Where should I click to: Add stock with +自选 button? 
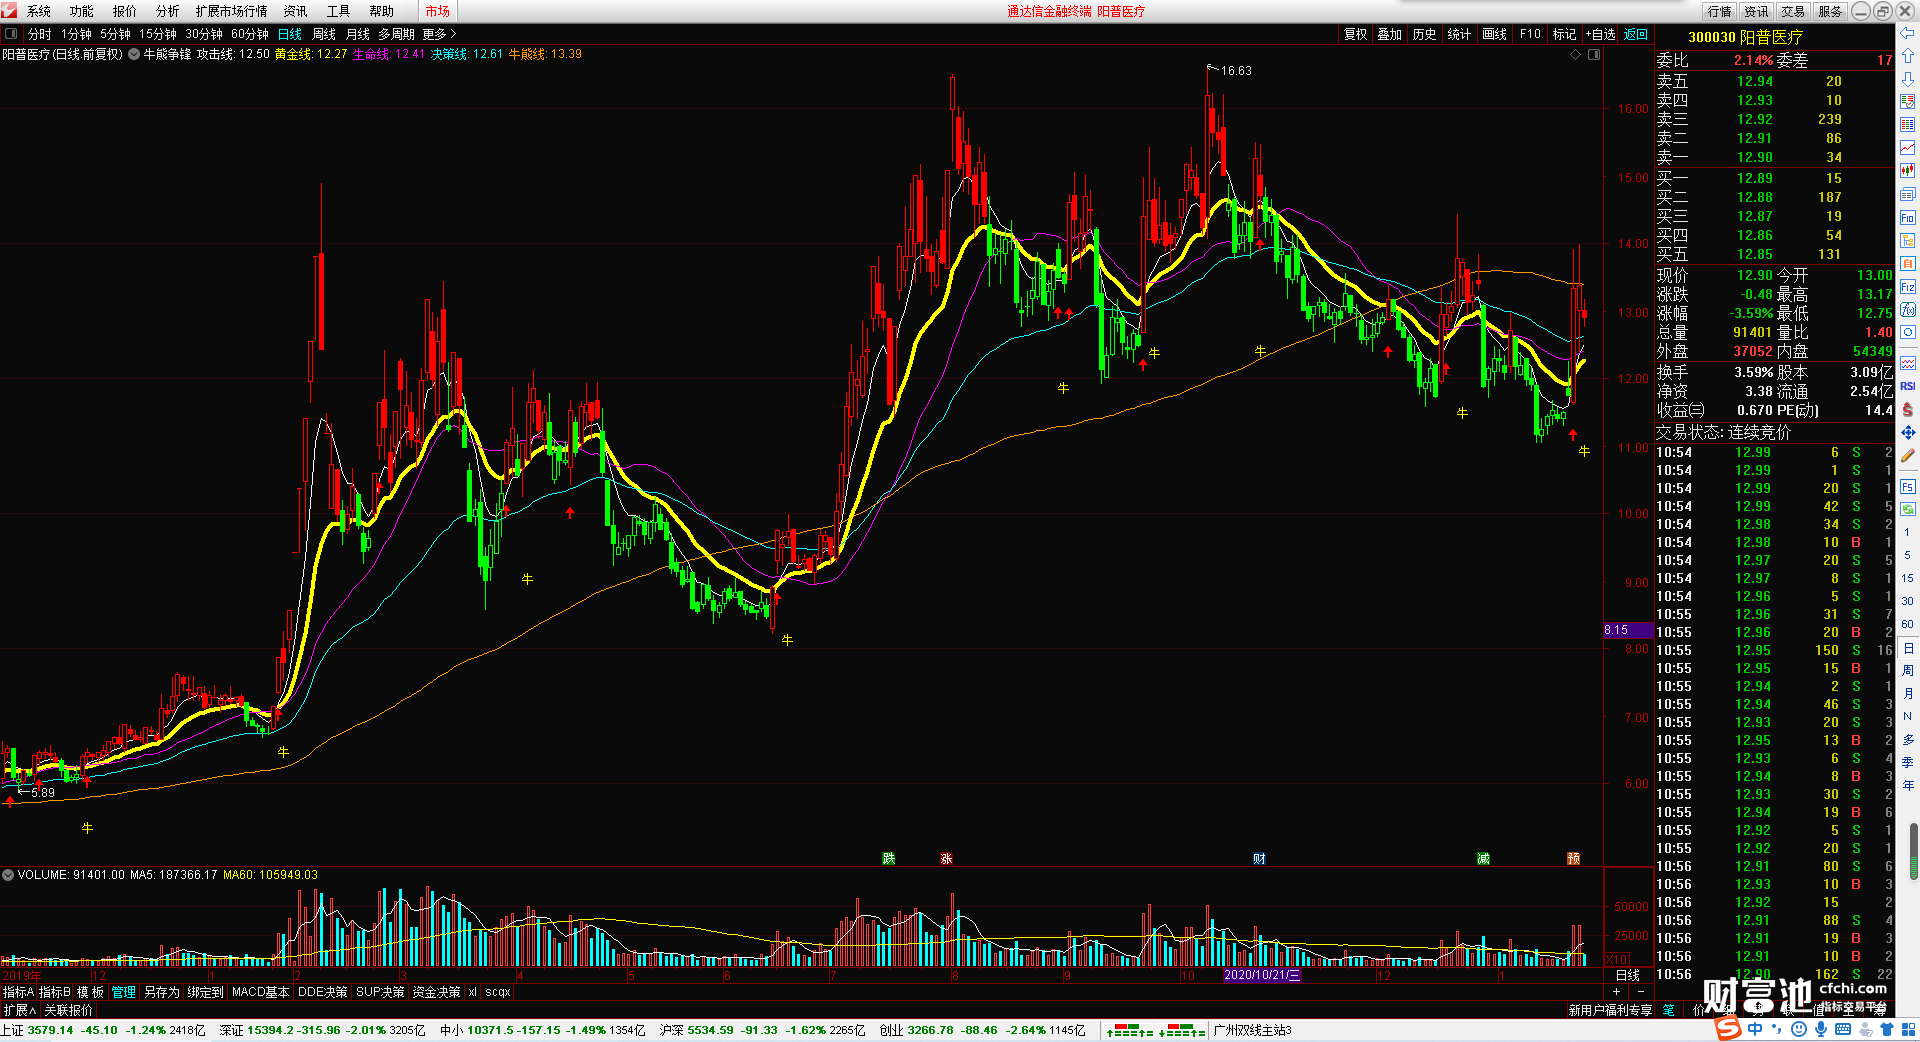point(1600,34)
